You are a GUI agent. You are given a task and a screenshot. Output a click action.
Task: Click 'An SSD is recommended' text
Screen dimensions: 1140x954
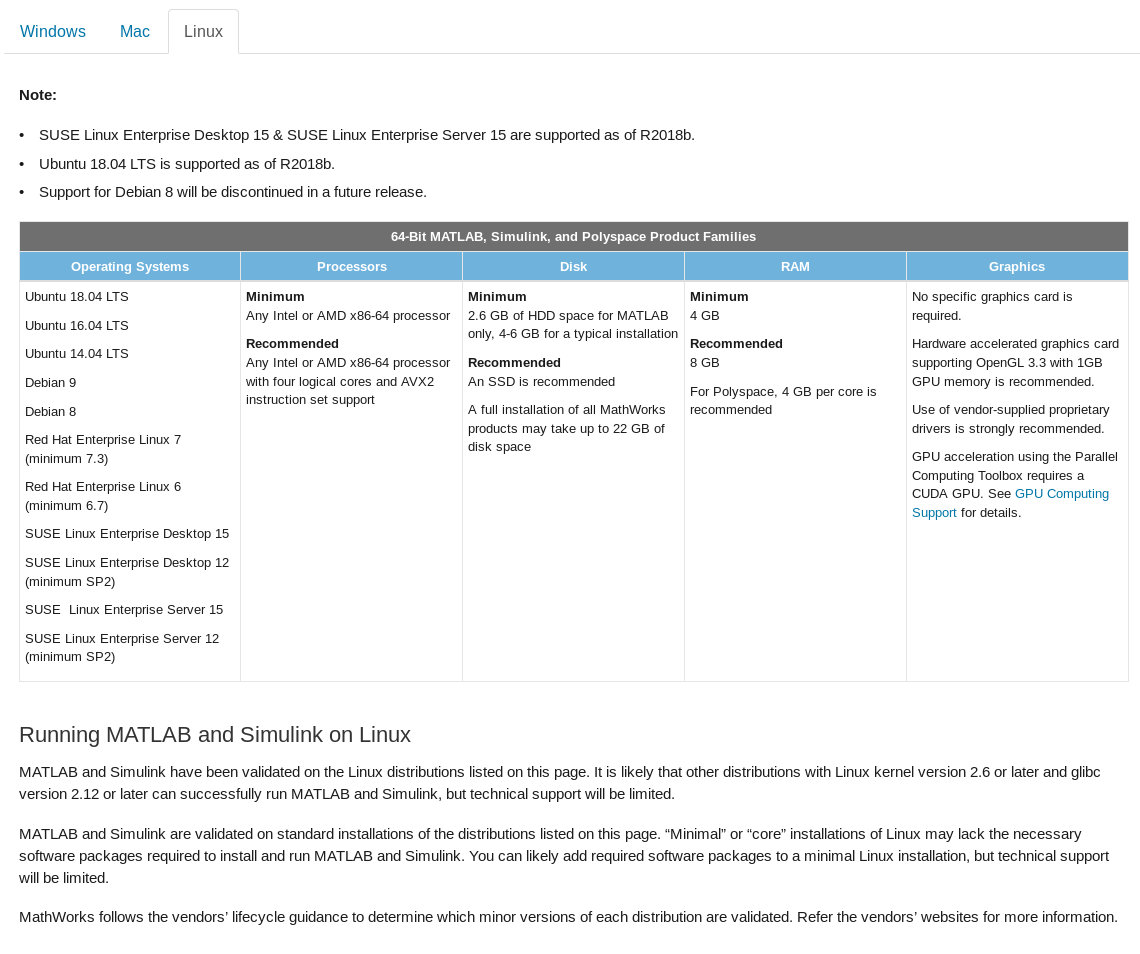coord(541,382)
